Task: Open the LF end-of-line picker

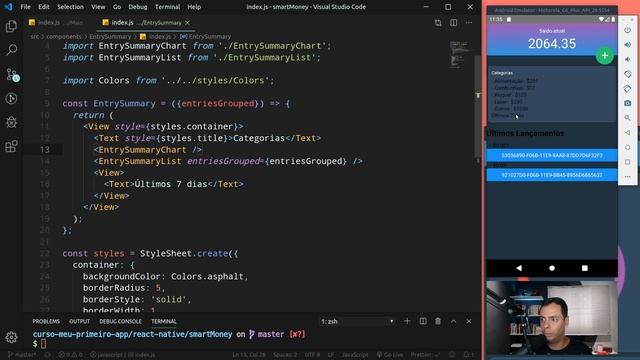Action: [331, 355]
